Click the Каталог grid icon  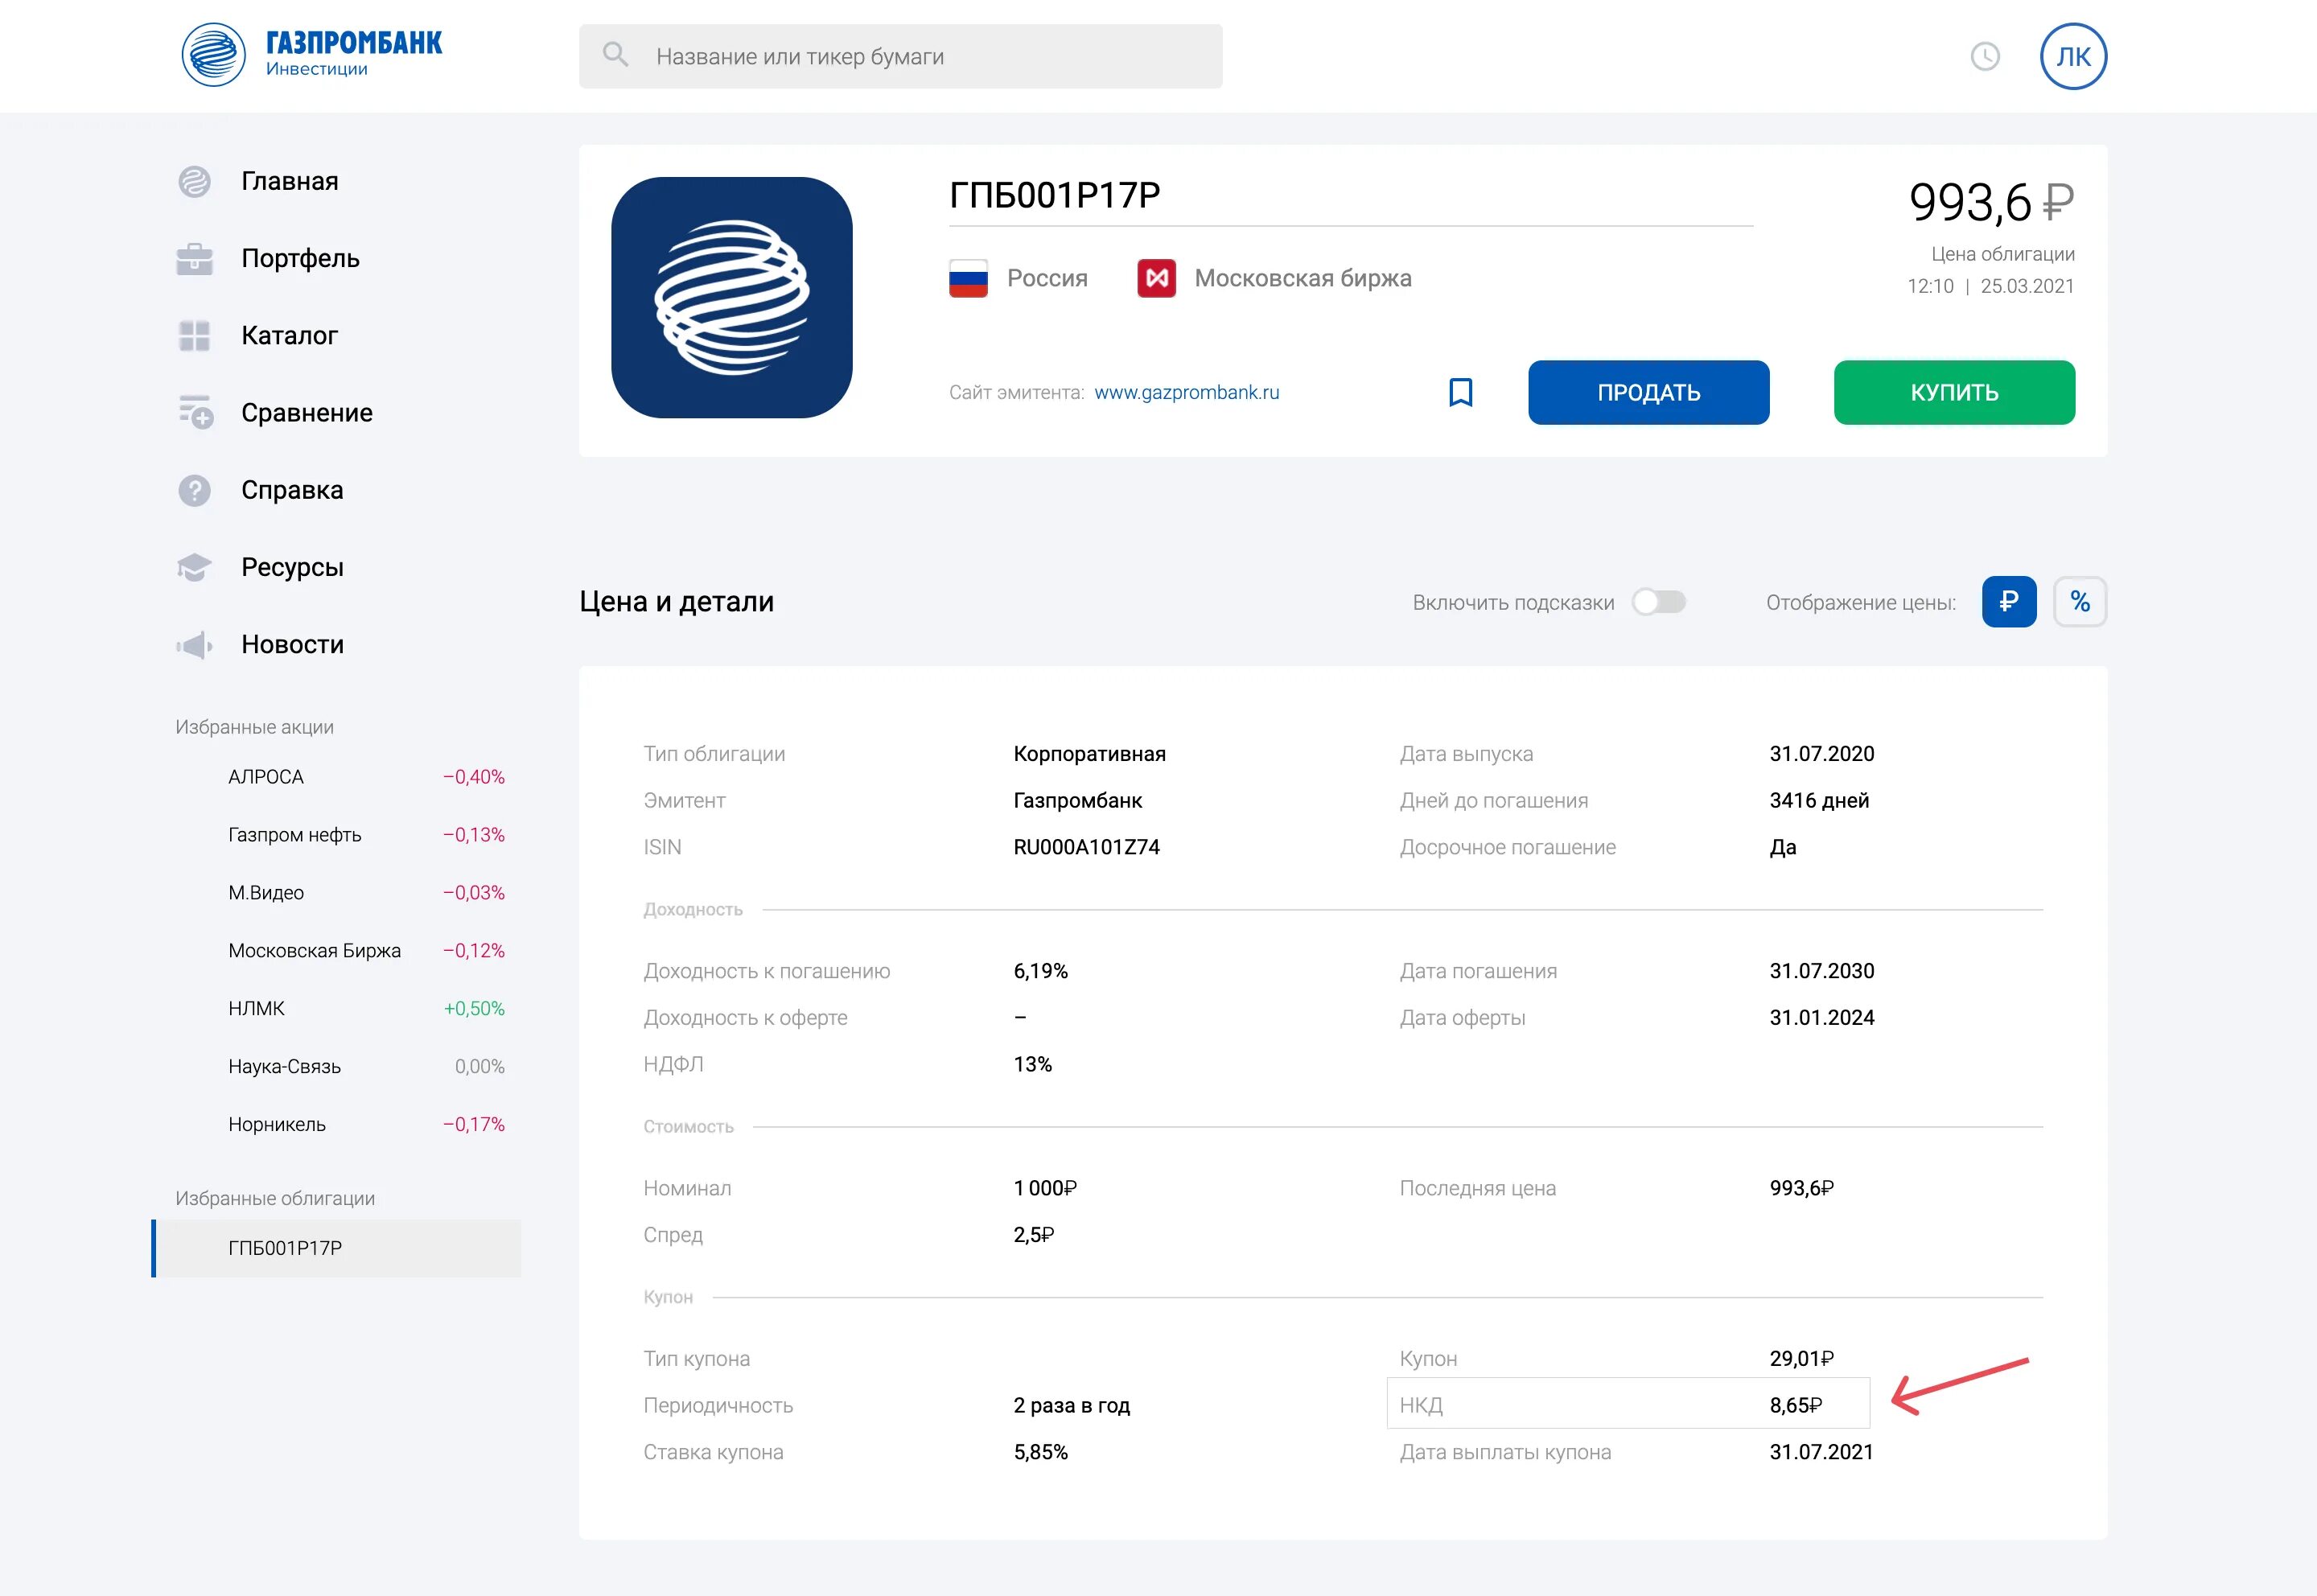194,336
